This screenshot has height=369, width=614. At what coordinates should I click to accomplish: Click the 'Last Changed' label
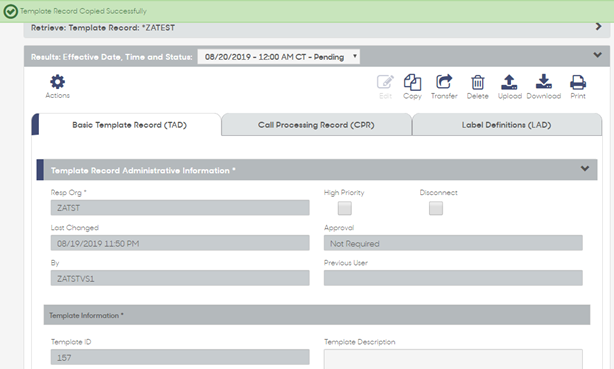[75, 228]
